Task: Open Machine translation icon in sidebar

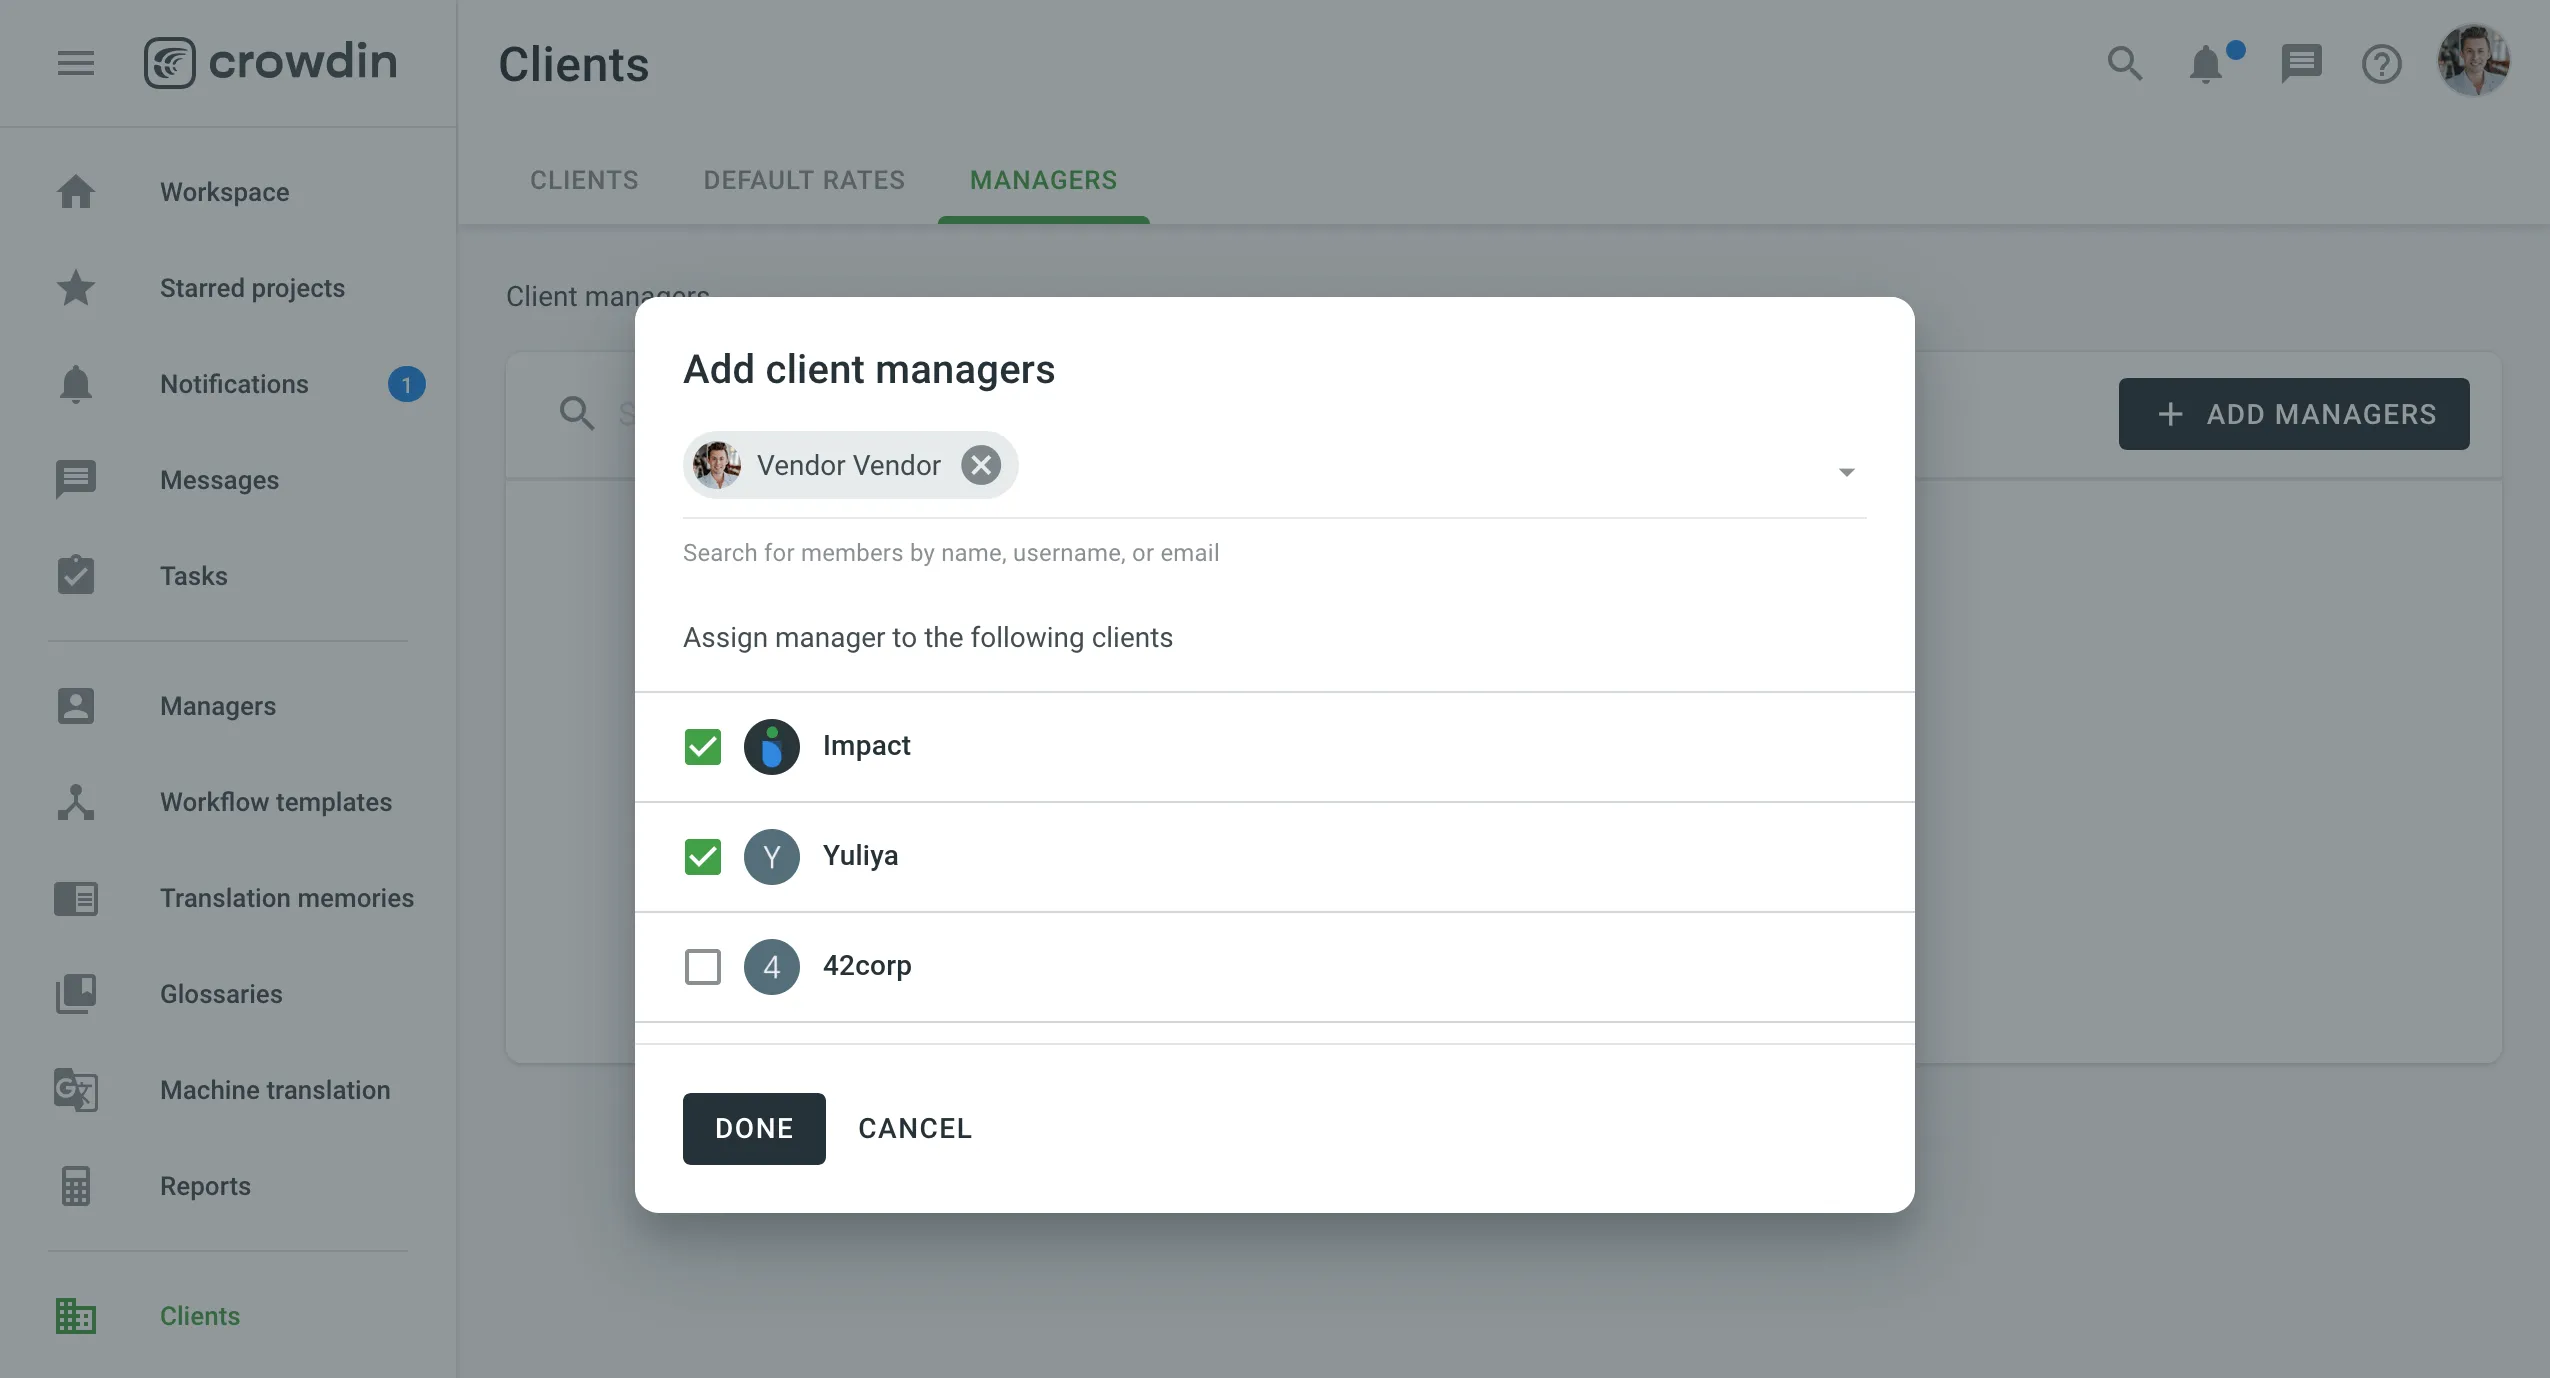Action: click(75, 1090)
